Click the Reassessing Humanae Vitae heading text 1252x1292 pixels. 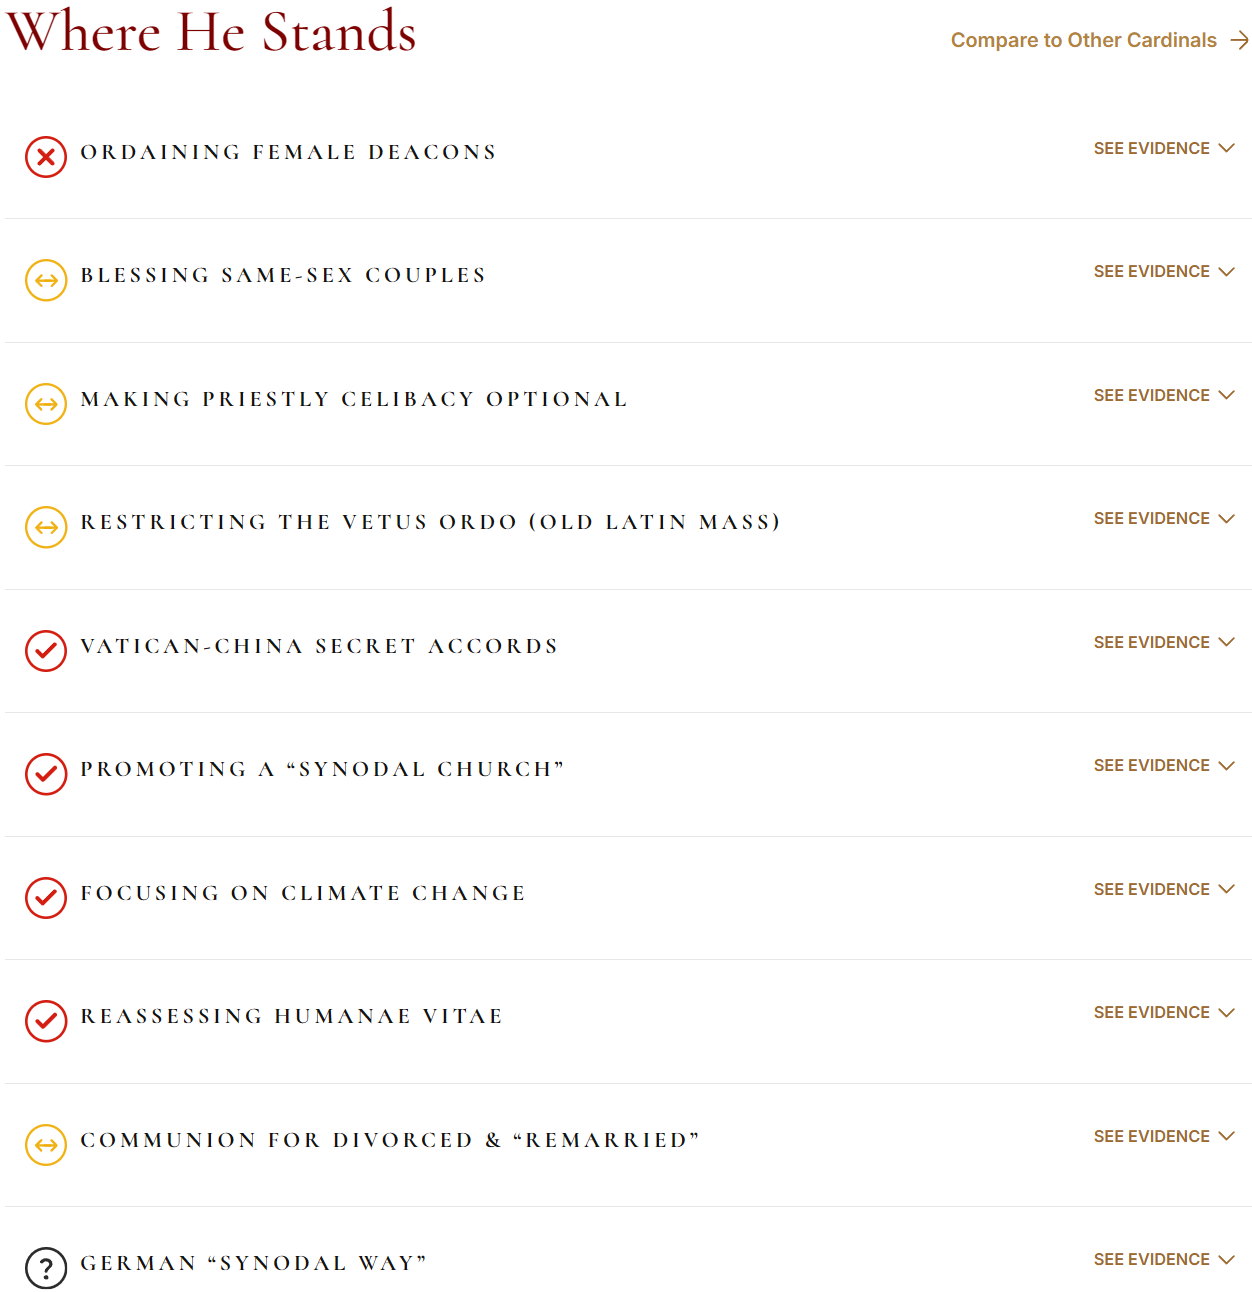click(x=291, y=1016)
